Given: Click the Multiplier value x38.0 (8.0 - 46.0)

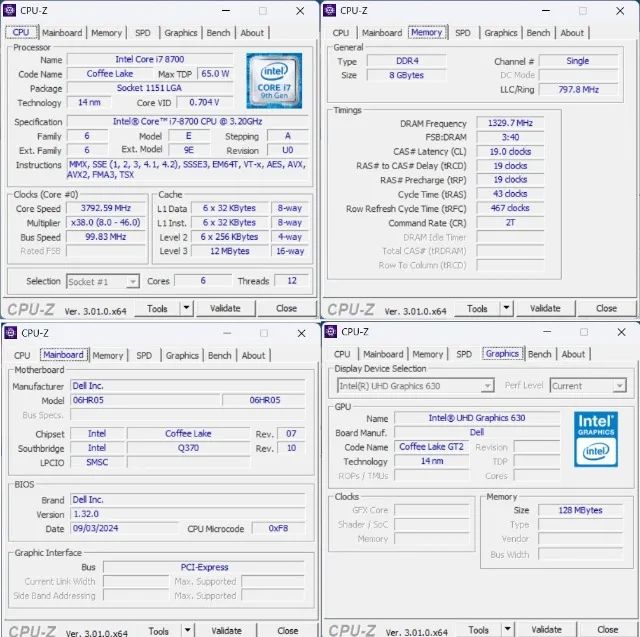Looking at the screenshot, I should click(106, 222).
